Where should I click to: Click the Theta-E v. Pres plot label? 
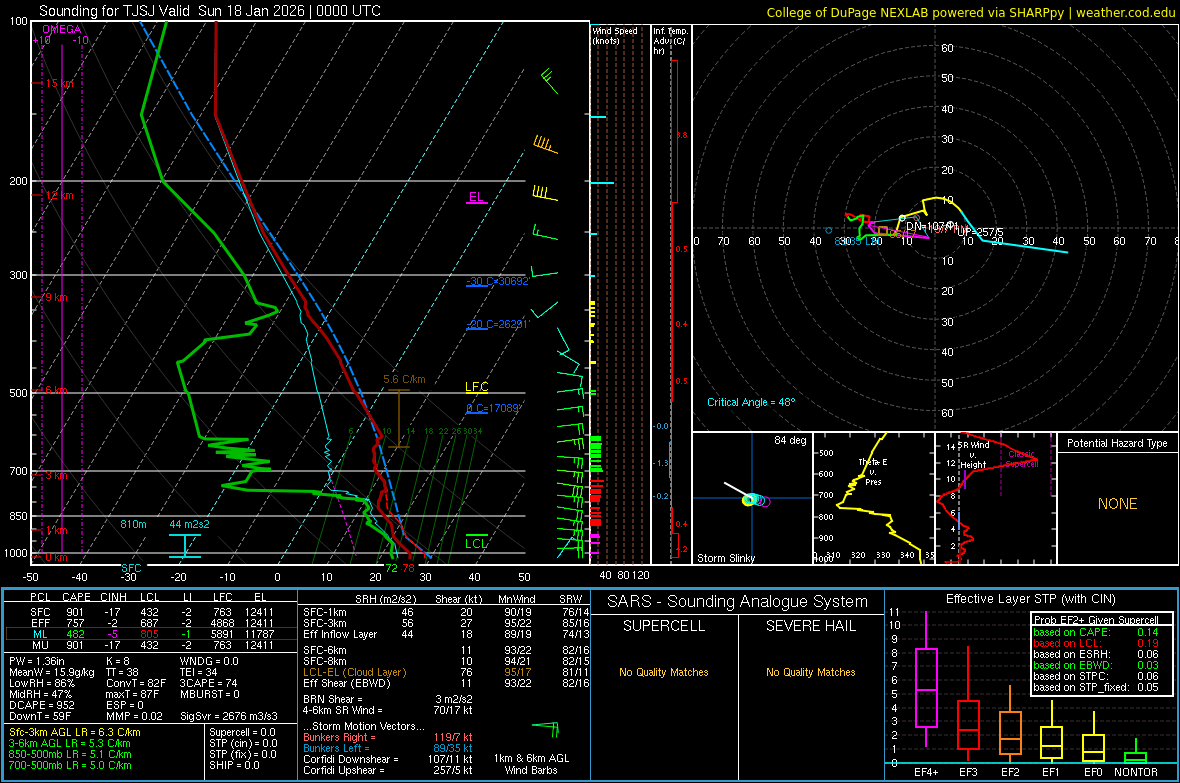873,471
